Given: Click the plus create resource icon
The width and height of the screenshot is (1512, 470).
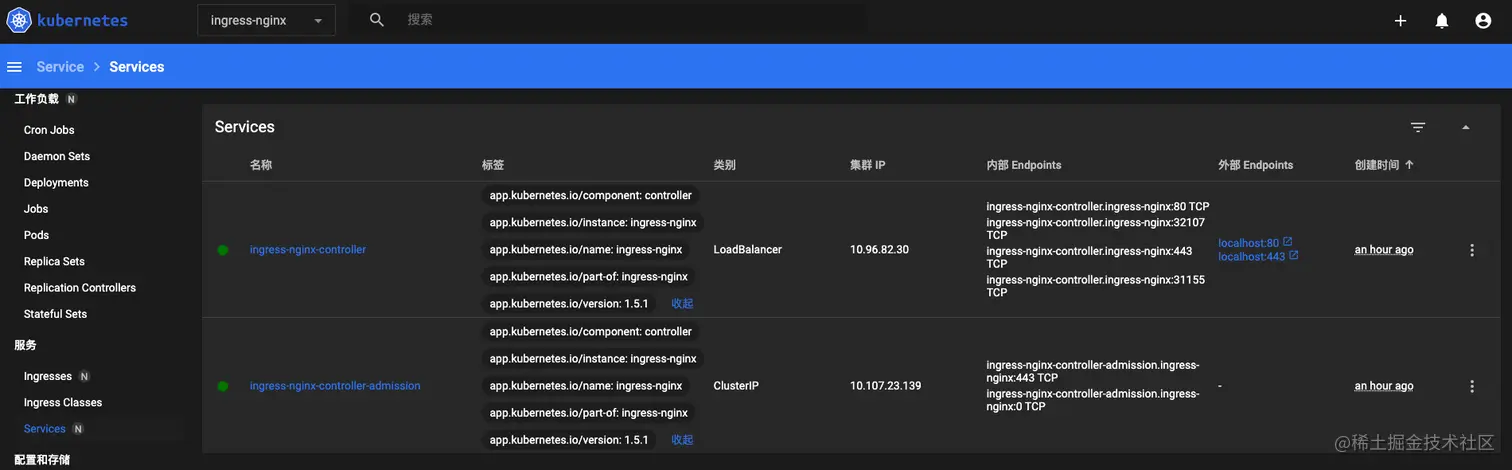Looking at the screenshot, I should [x=1401, y=21].
